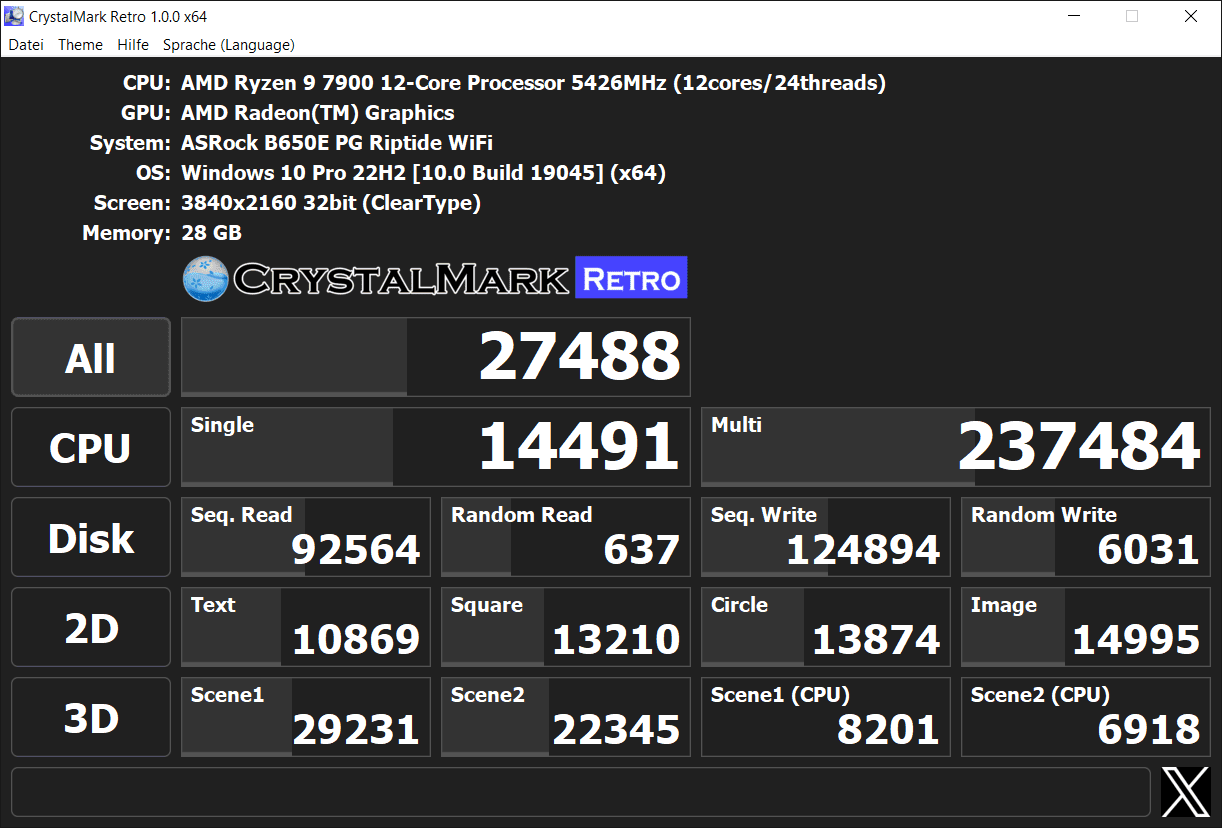
Task: Click the CPU Single score 14491
Action: [436, 447]
